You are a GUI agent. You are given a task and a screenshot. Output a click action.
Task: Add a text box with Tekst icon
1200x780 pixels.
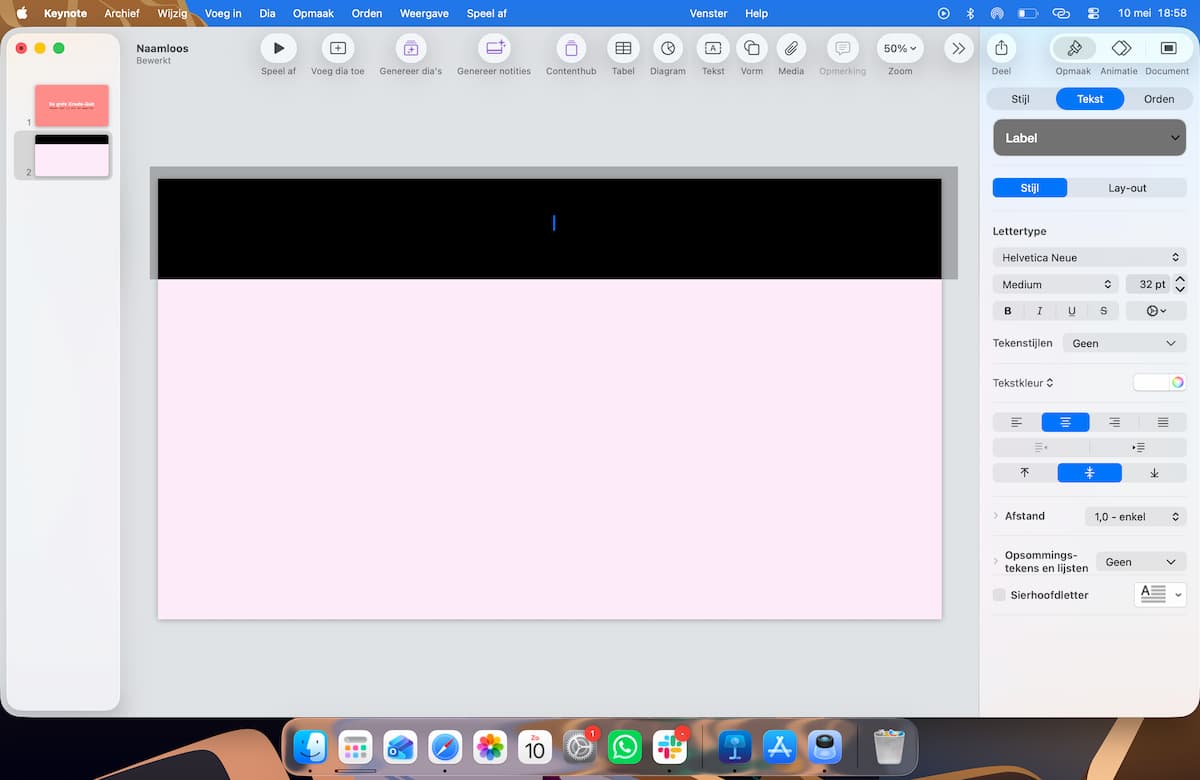[x=713, y=48]
